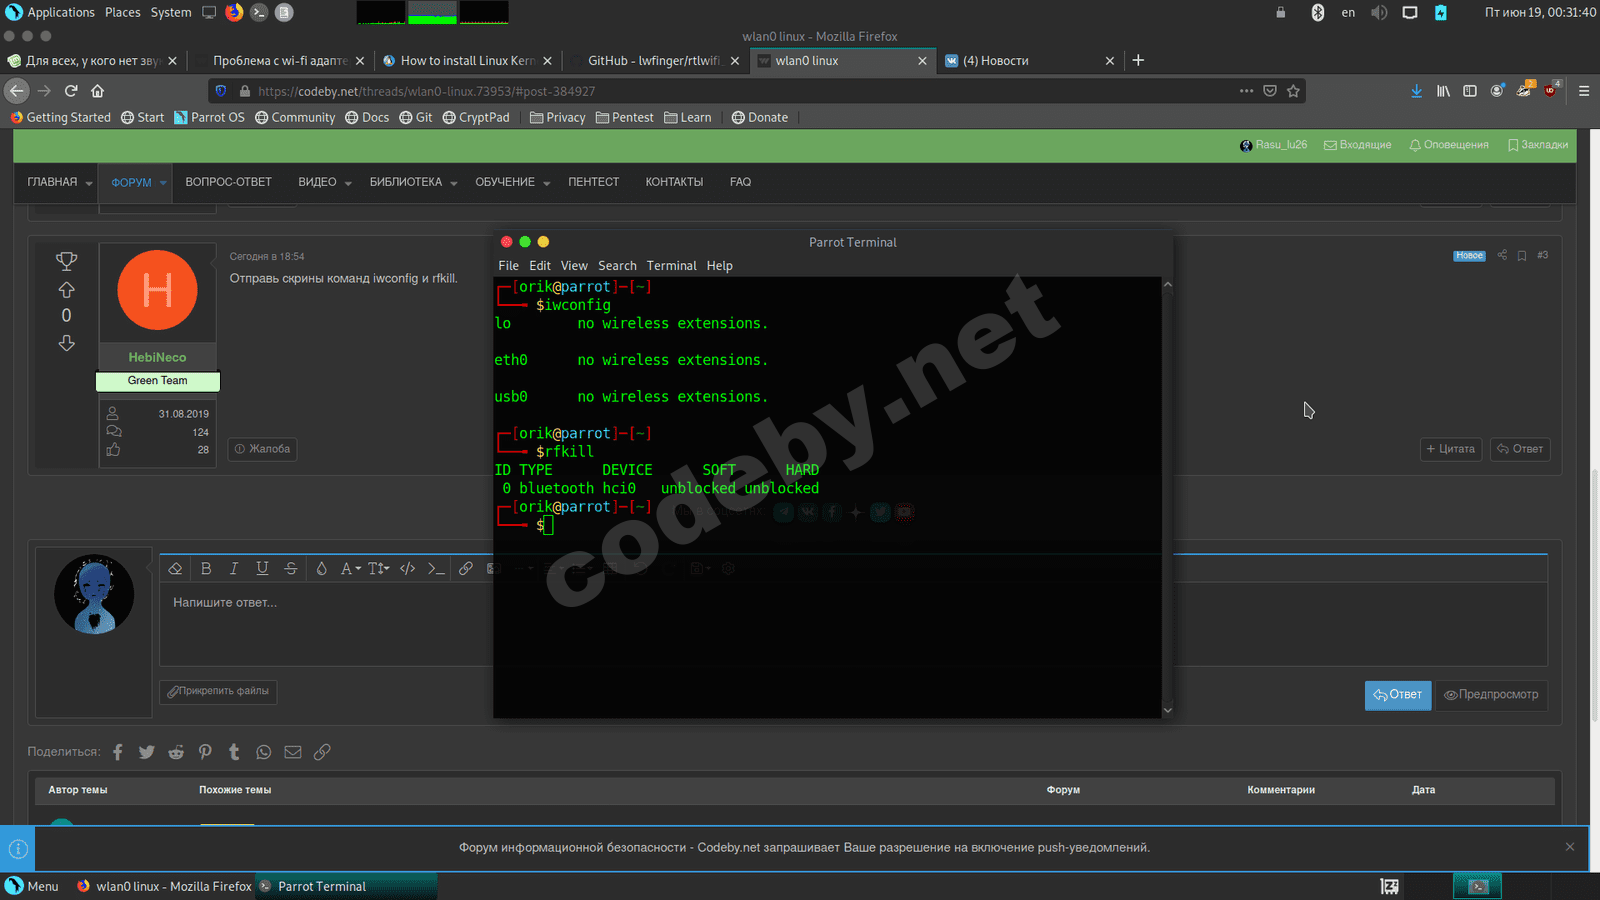Open the Terminal menu in Parrot Terminal
The image size is (1600, 900).
pos(671,266)
